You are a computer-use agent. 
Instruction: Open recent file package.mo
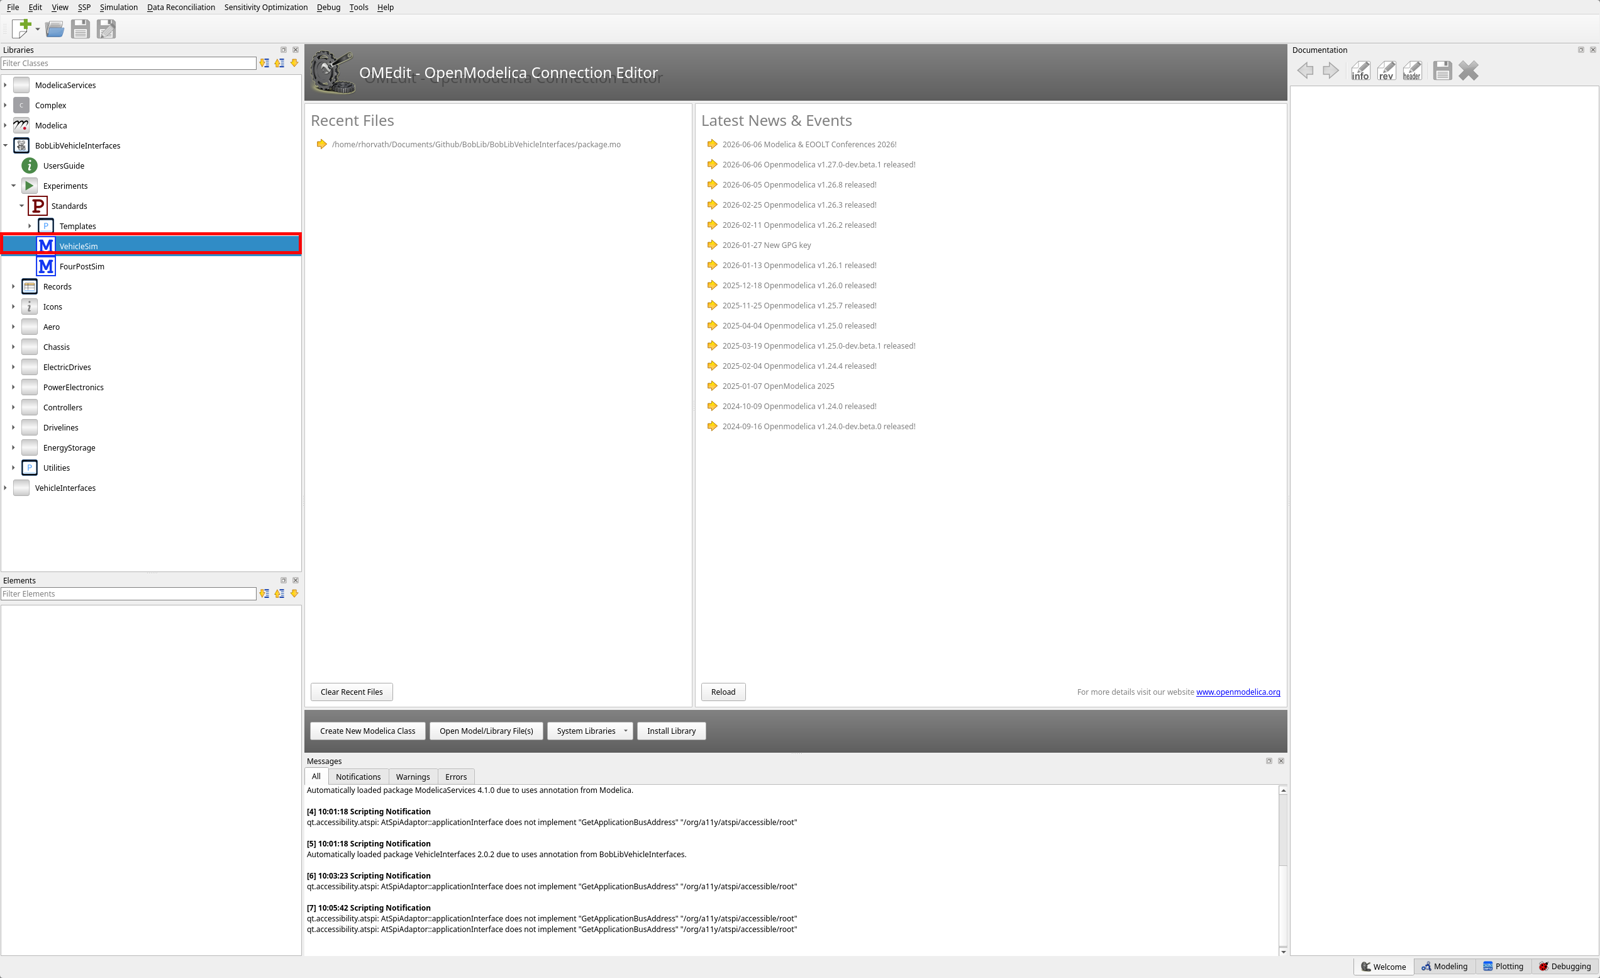tap(476, 145)
